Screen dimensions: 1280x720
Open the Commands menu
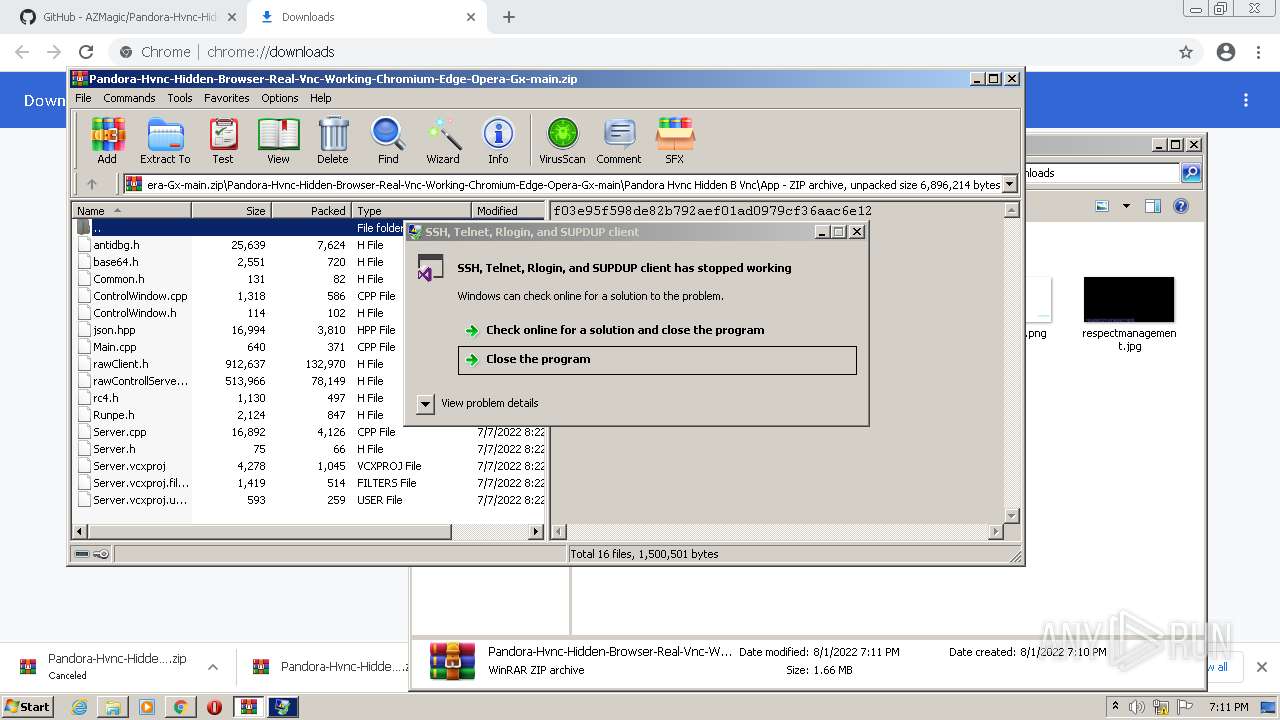pos(129,98)
